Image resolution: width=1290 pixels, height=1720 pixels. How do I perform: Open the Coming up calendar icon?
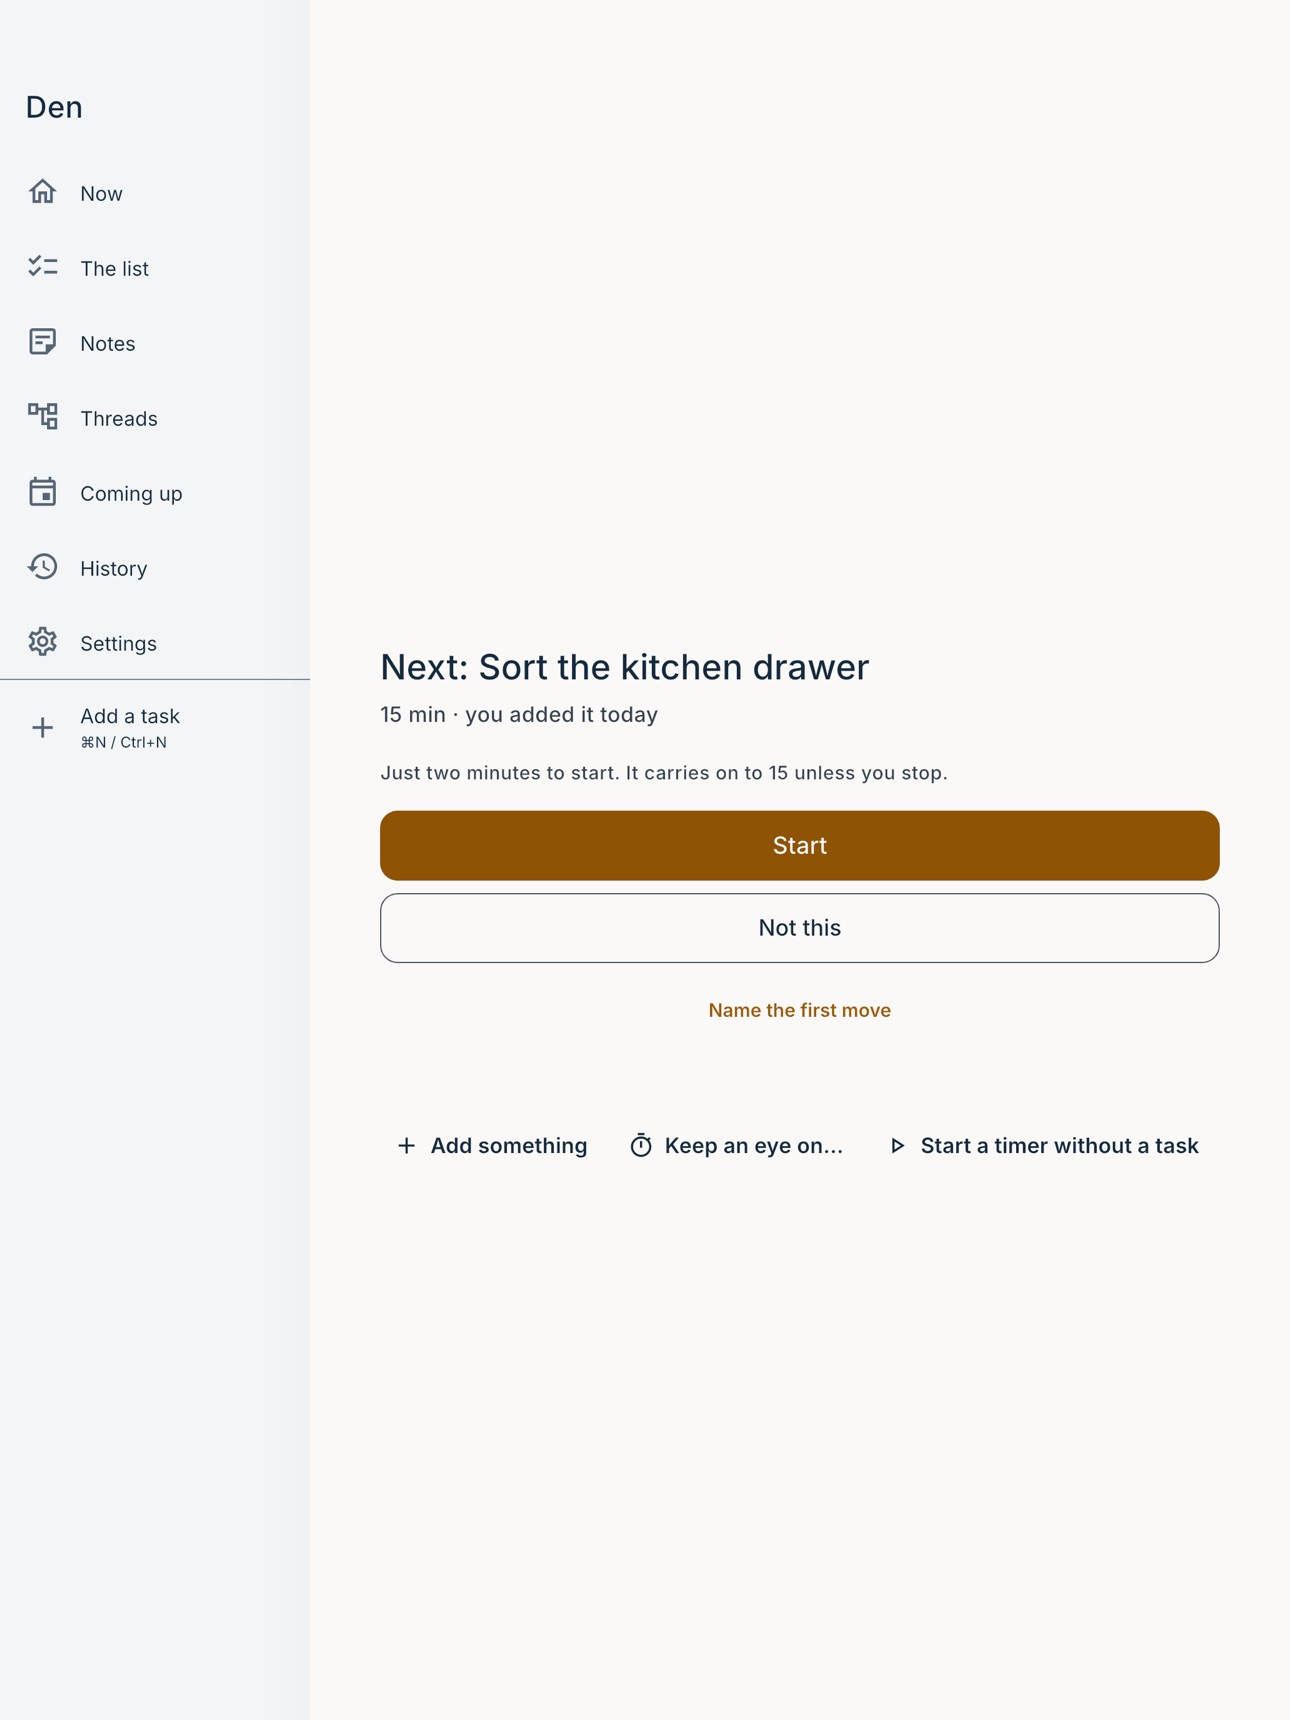(x=42, y=492)
